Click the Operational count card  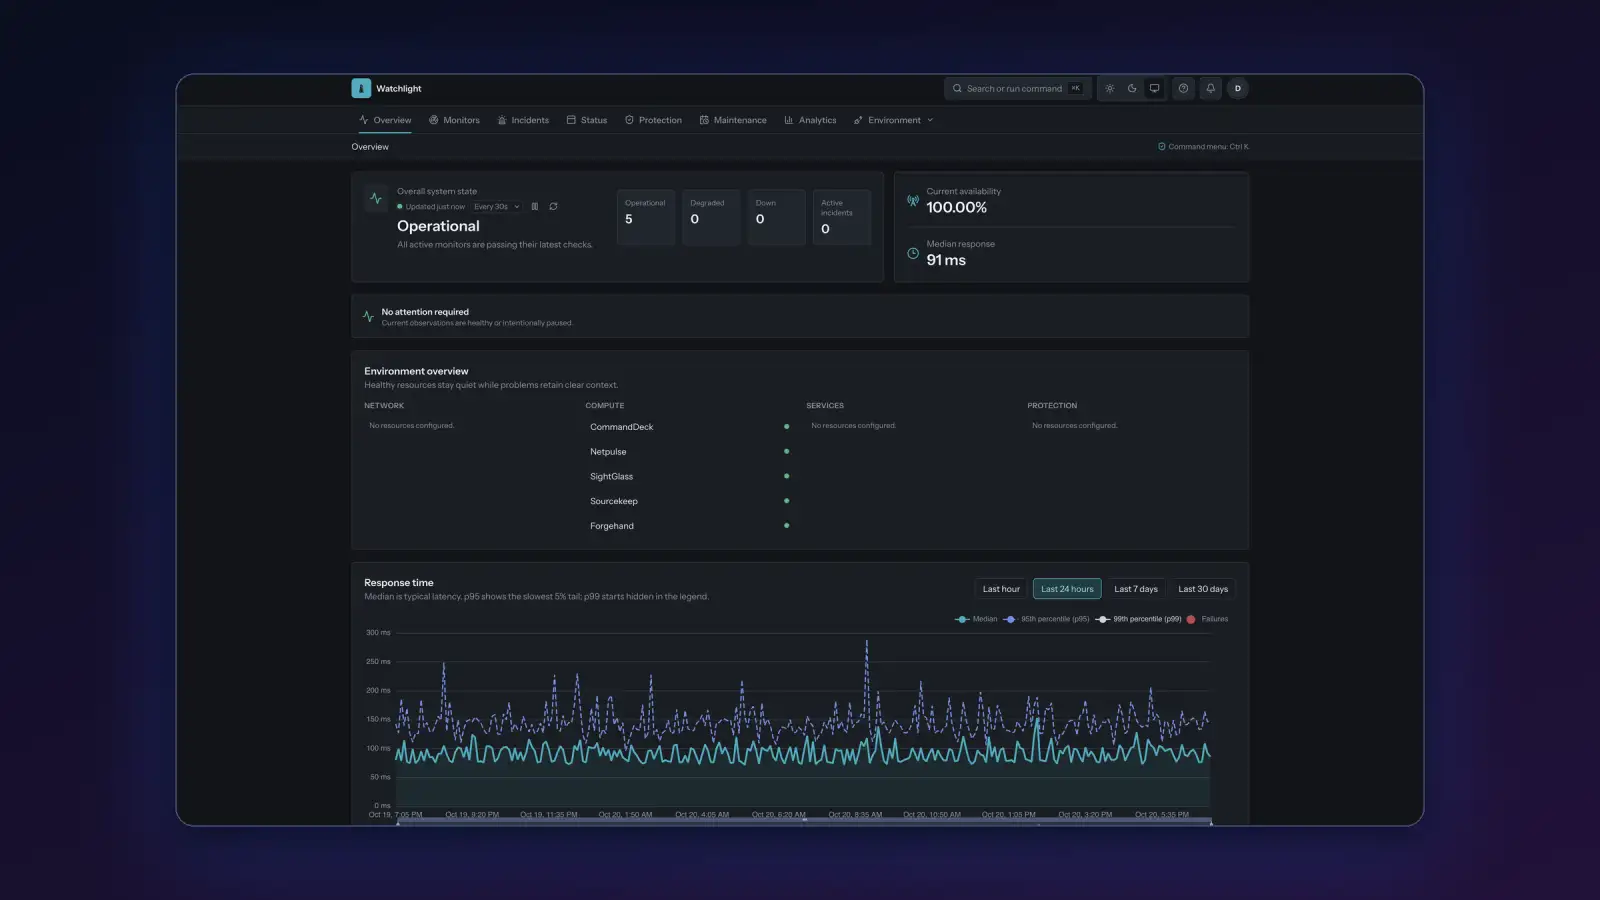(646, 217)
